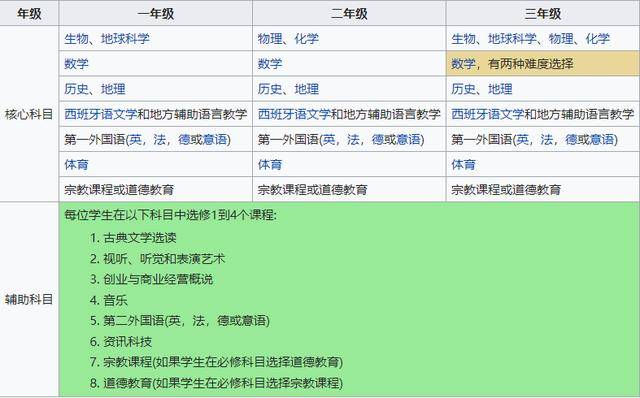Open 化学 link in 三年级 column

point(598,39)
